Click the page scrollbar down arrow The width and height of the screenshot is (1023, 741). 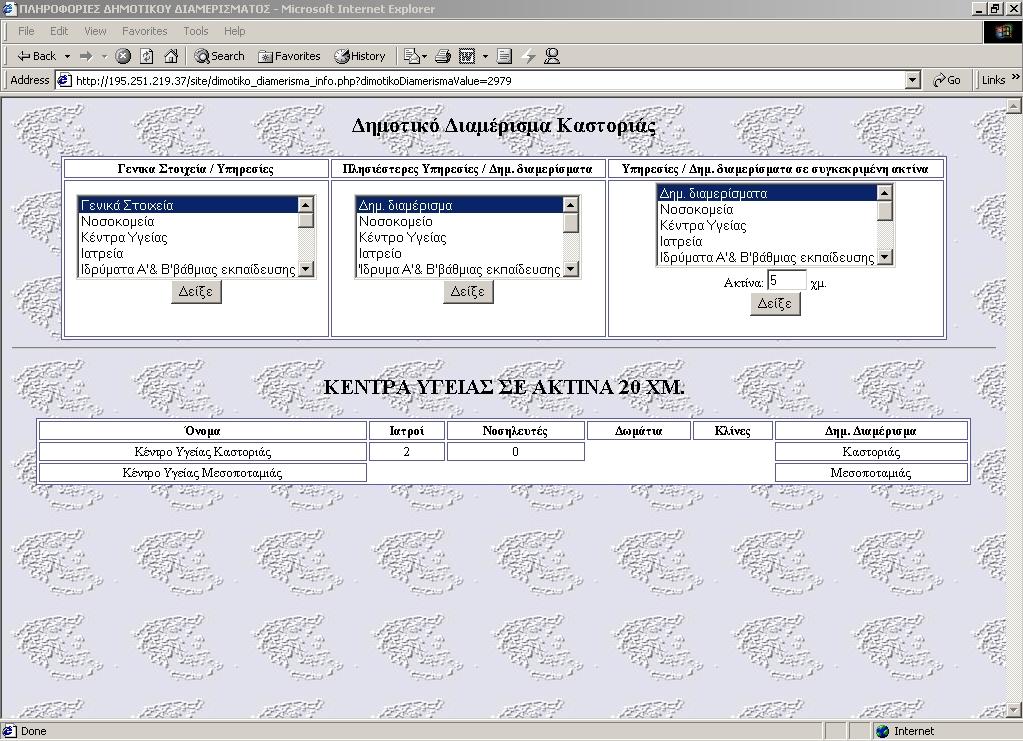coord(1014,710)
